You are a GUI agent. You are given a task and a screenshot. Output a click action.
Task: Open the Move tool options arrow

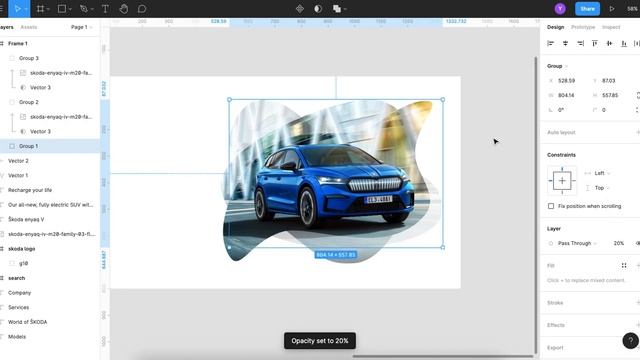pos(26,9)
